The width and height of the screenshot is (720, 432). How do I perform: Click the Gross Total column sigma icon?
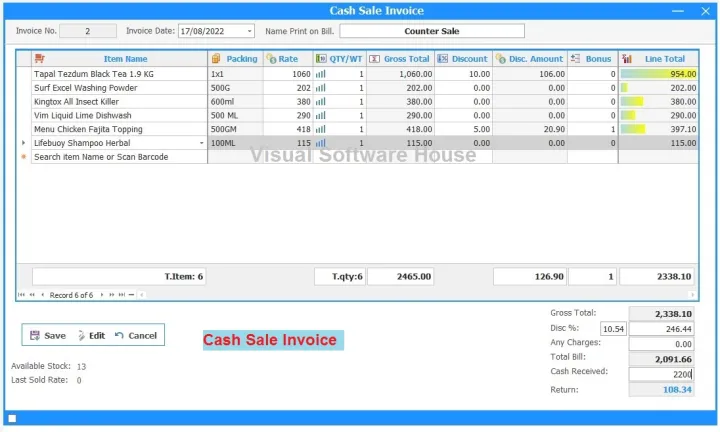[374, 59]
